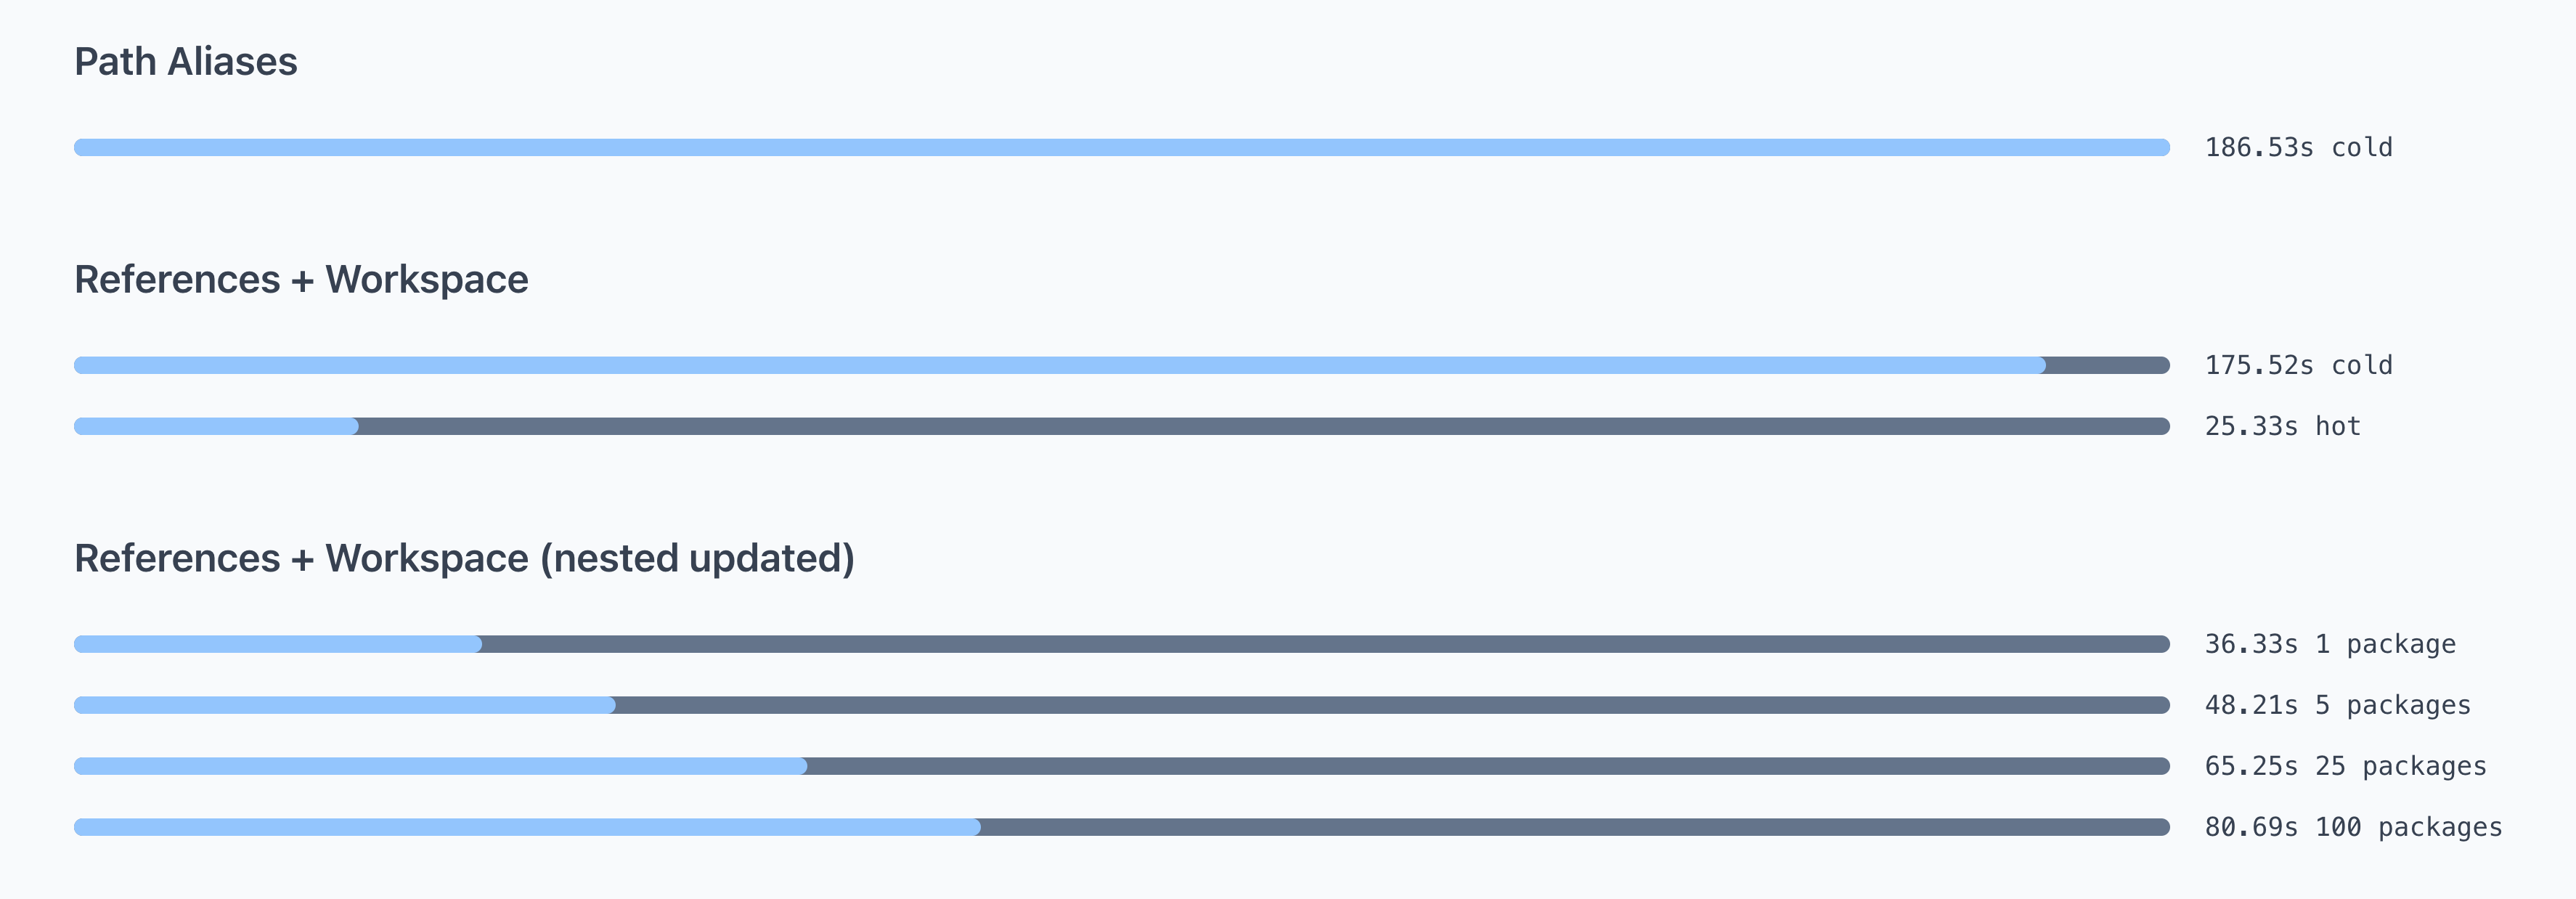The image size is (2576, 899).
Task: Select the "175.52s cold" timing label
Action: 2298,366
